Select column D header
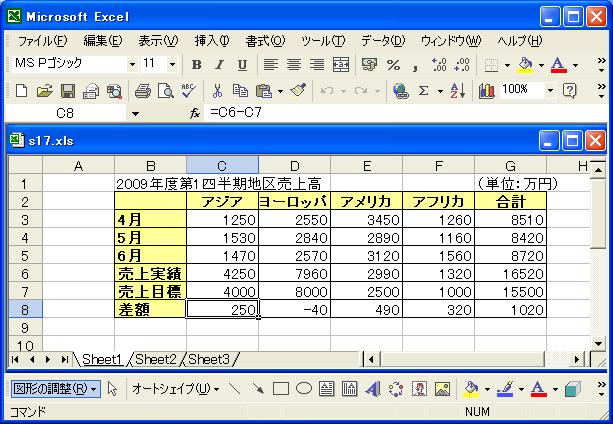This screenshot has height=424, width=613. pos(294,166)
